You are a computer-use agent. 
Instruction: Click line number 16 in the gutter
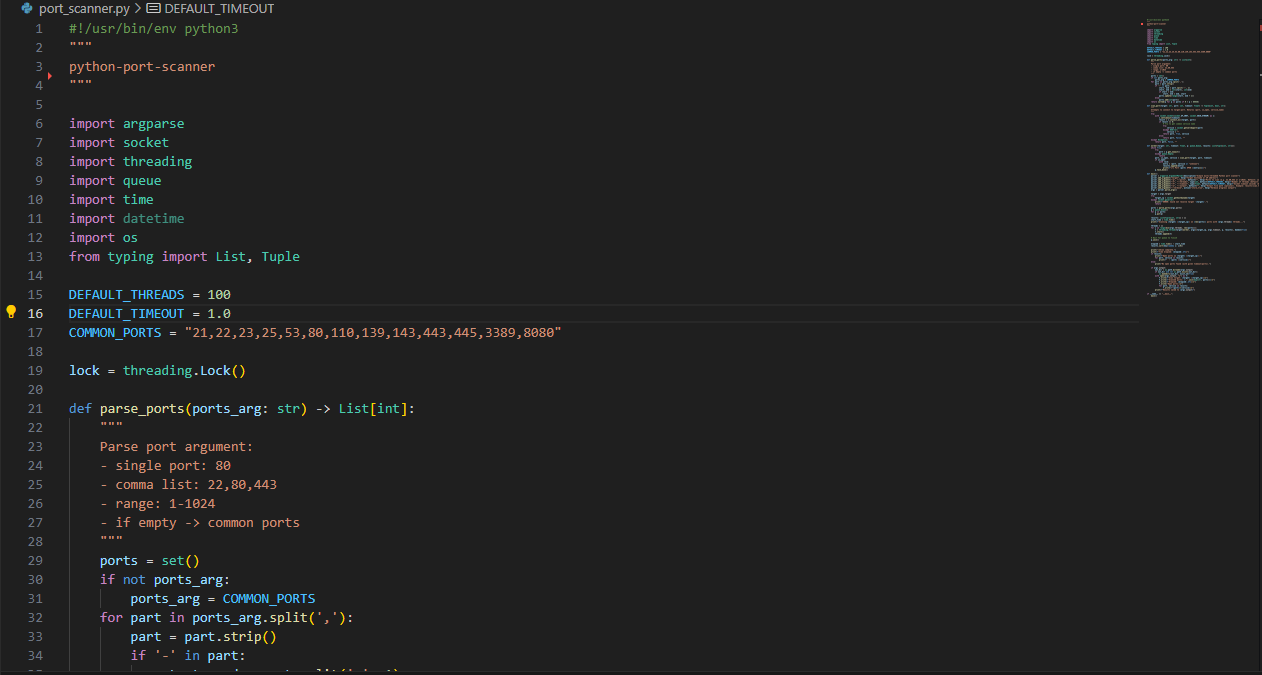(35, 313)
